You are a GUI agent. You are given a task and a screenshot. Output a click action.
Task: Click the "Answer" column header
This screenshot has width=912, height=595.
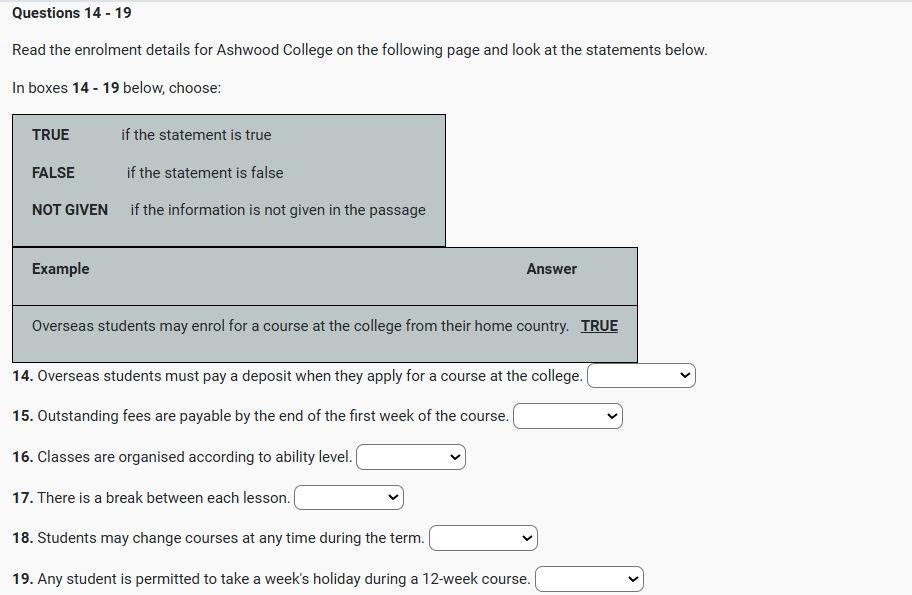tap(551, 269)
